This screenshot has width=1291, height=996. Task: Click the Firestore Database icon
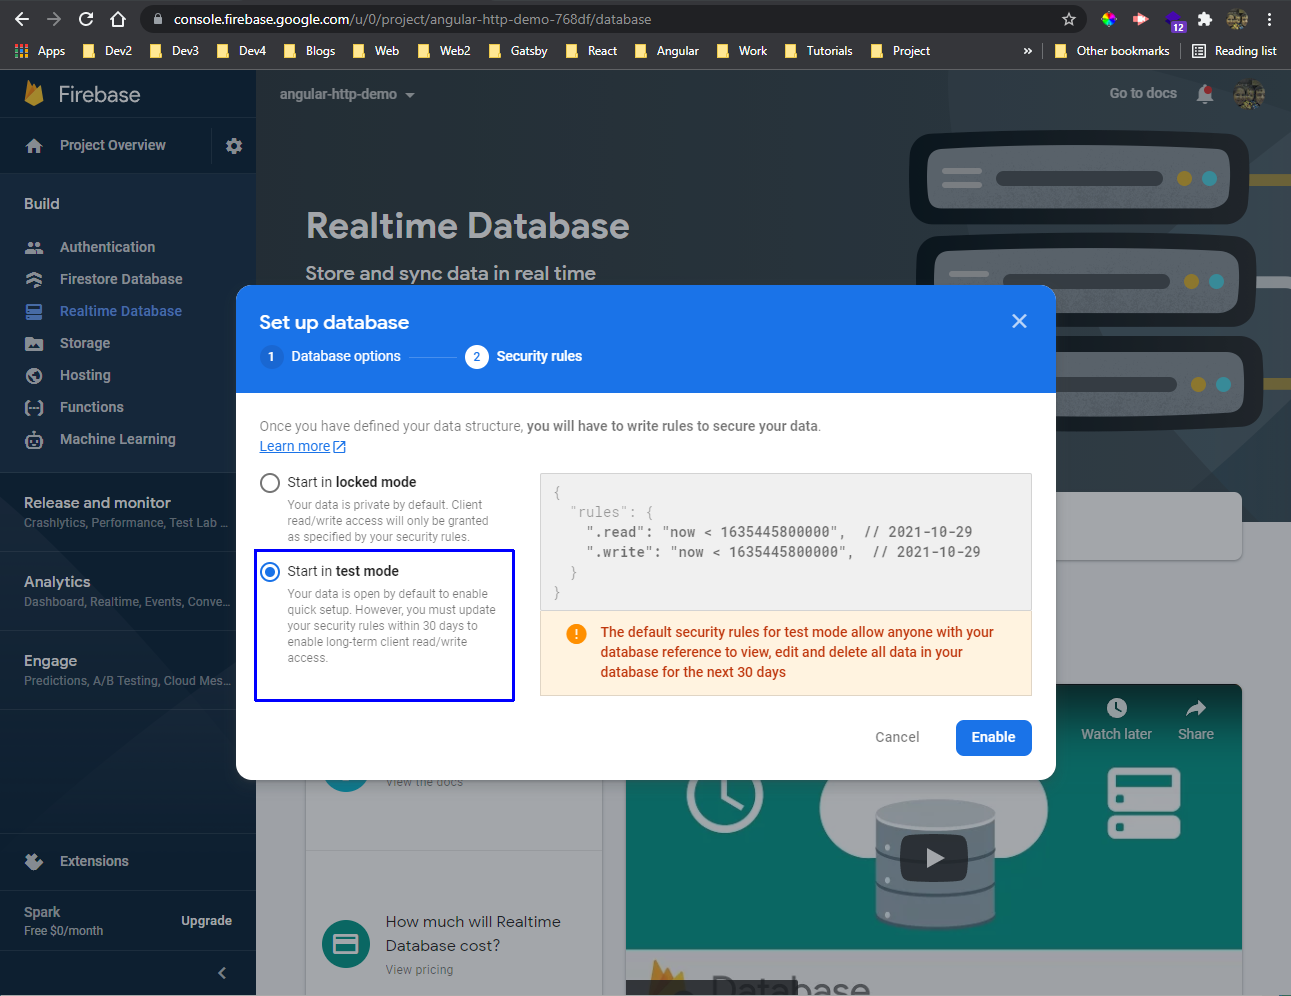pyautogui.click(x=34, y=279)
